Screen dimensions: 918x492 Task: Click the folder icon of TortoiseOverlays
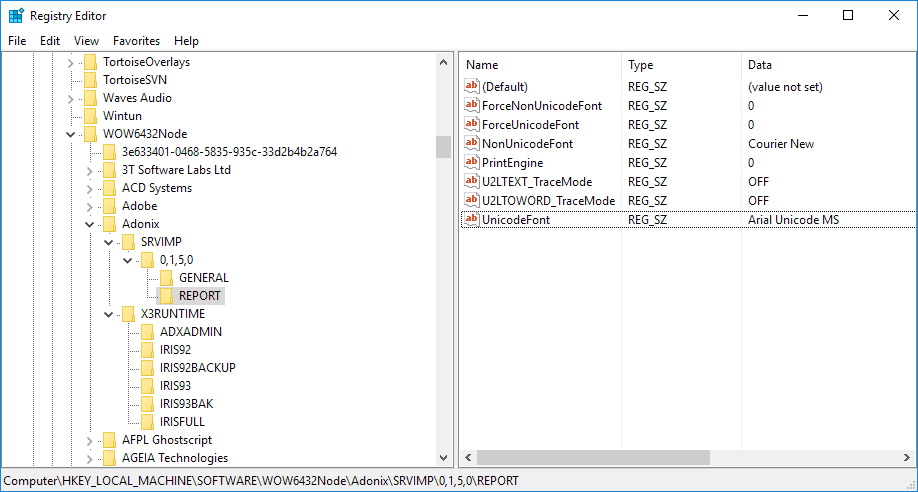(x=90, y=62)
